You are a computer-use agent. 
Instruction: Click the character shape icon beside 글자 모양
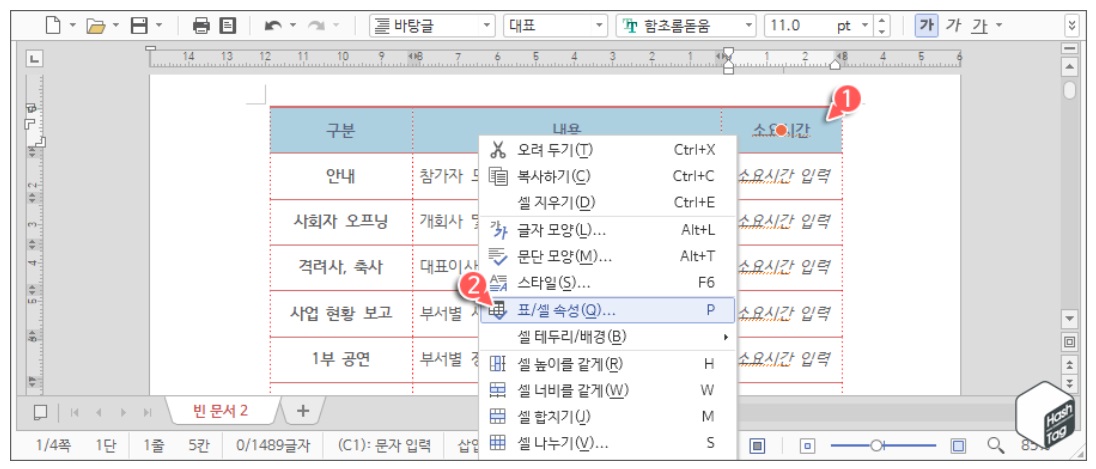coord(498,229)
